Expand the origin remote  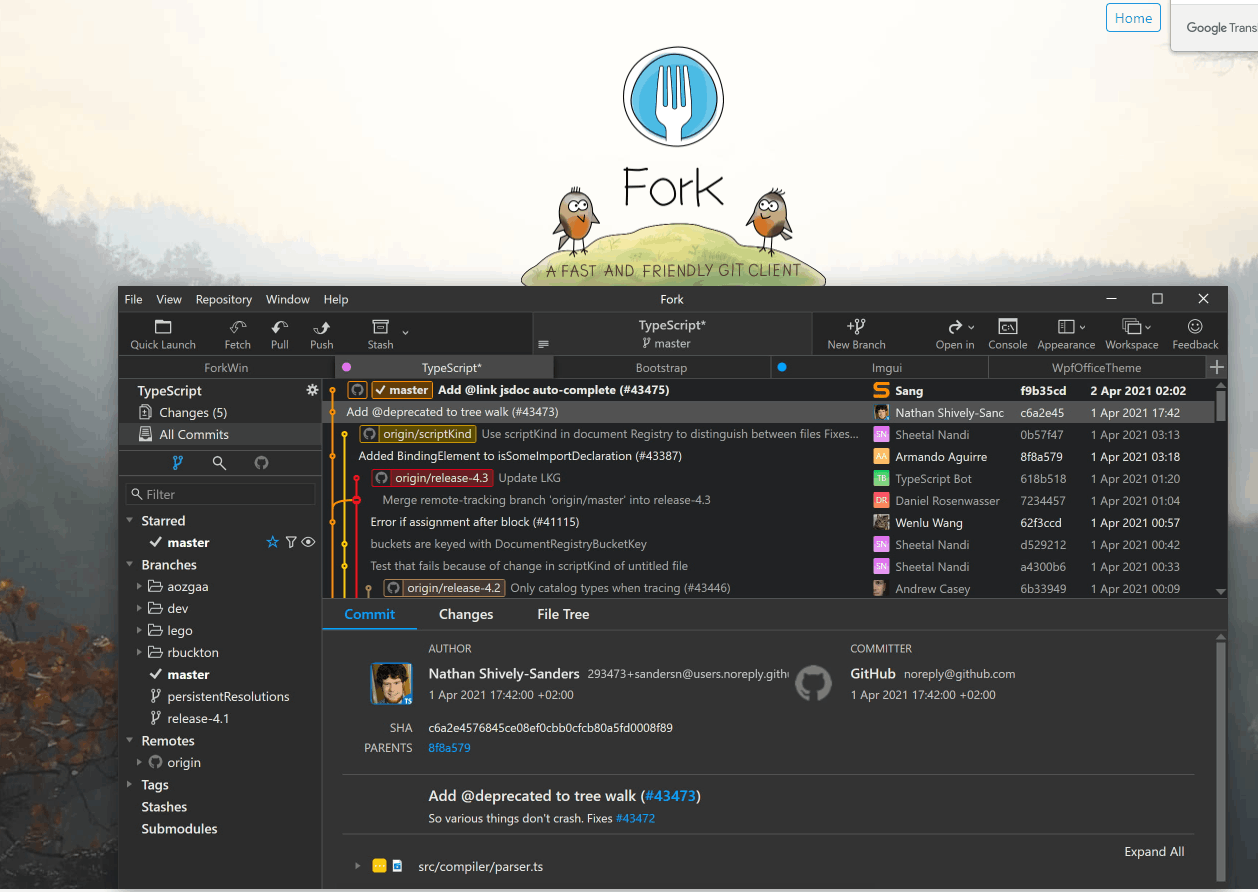tap(140, 762)
